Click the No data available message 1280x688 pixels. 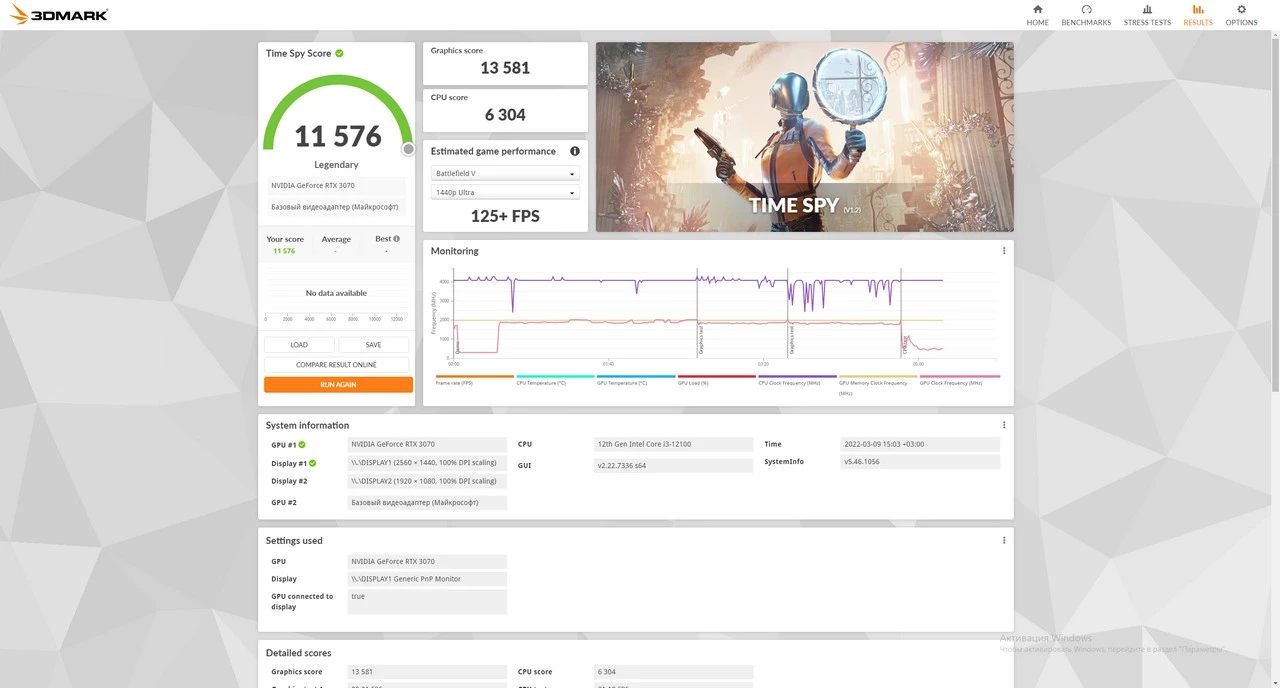336,293
